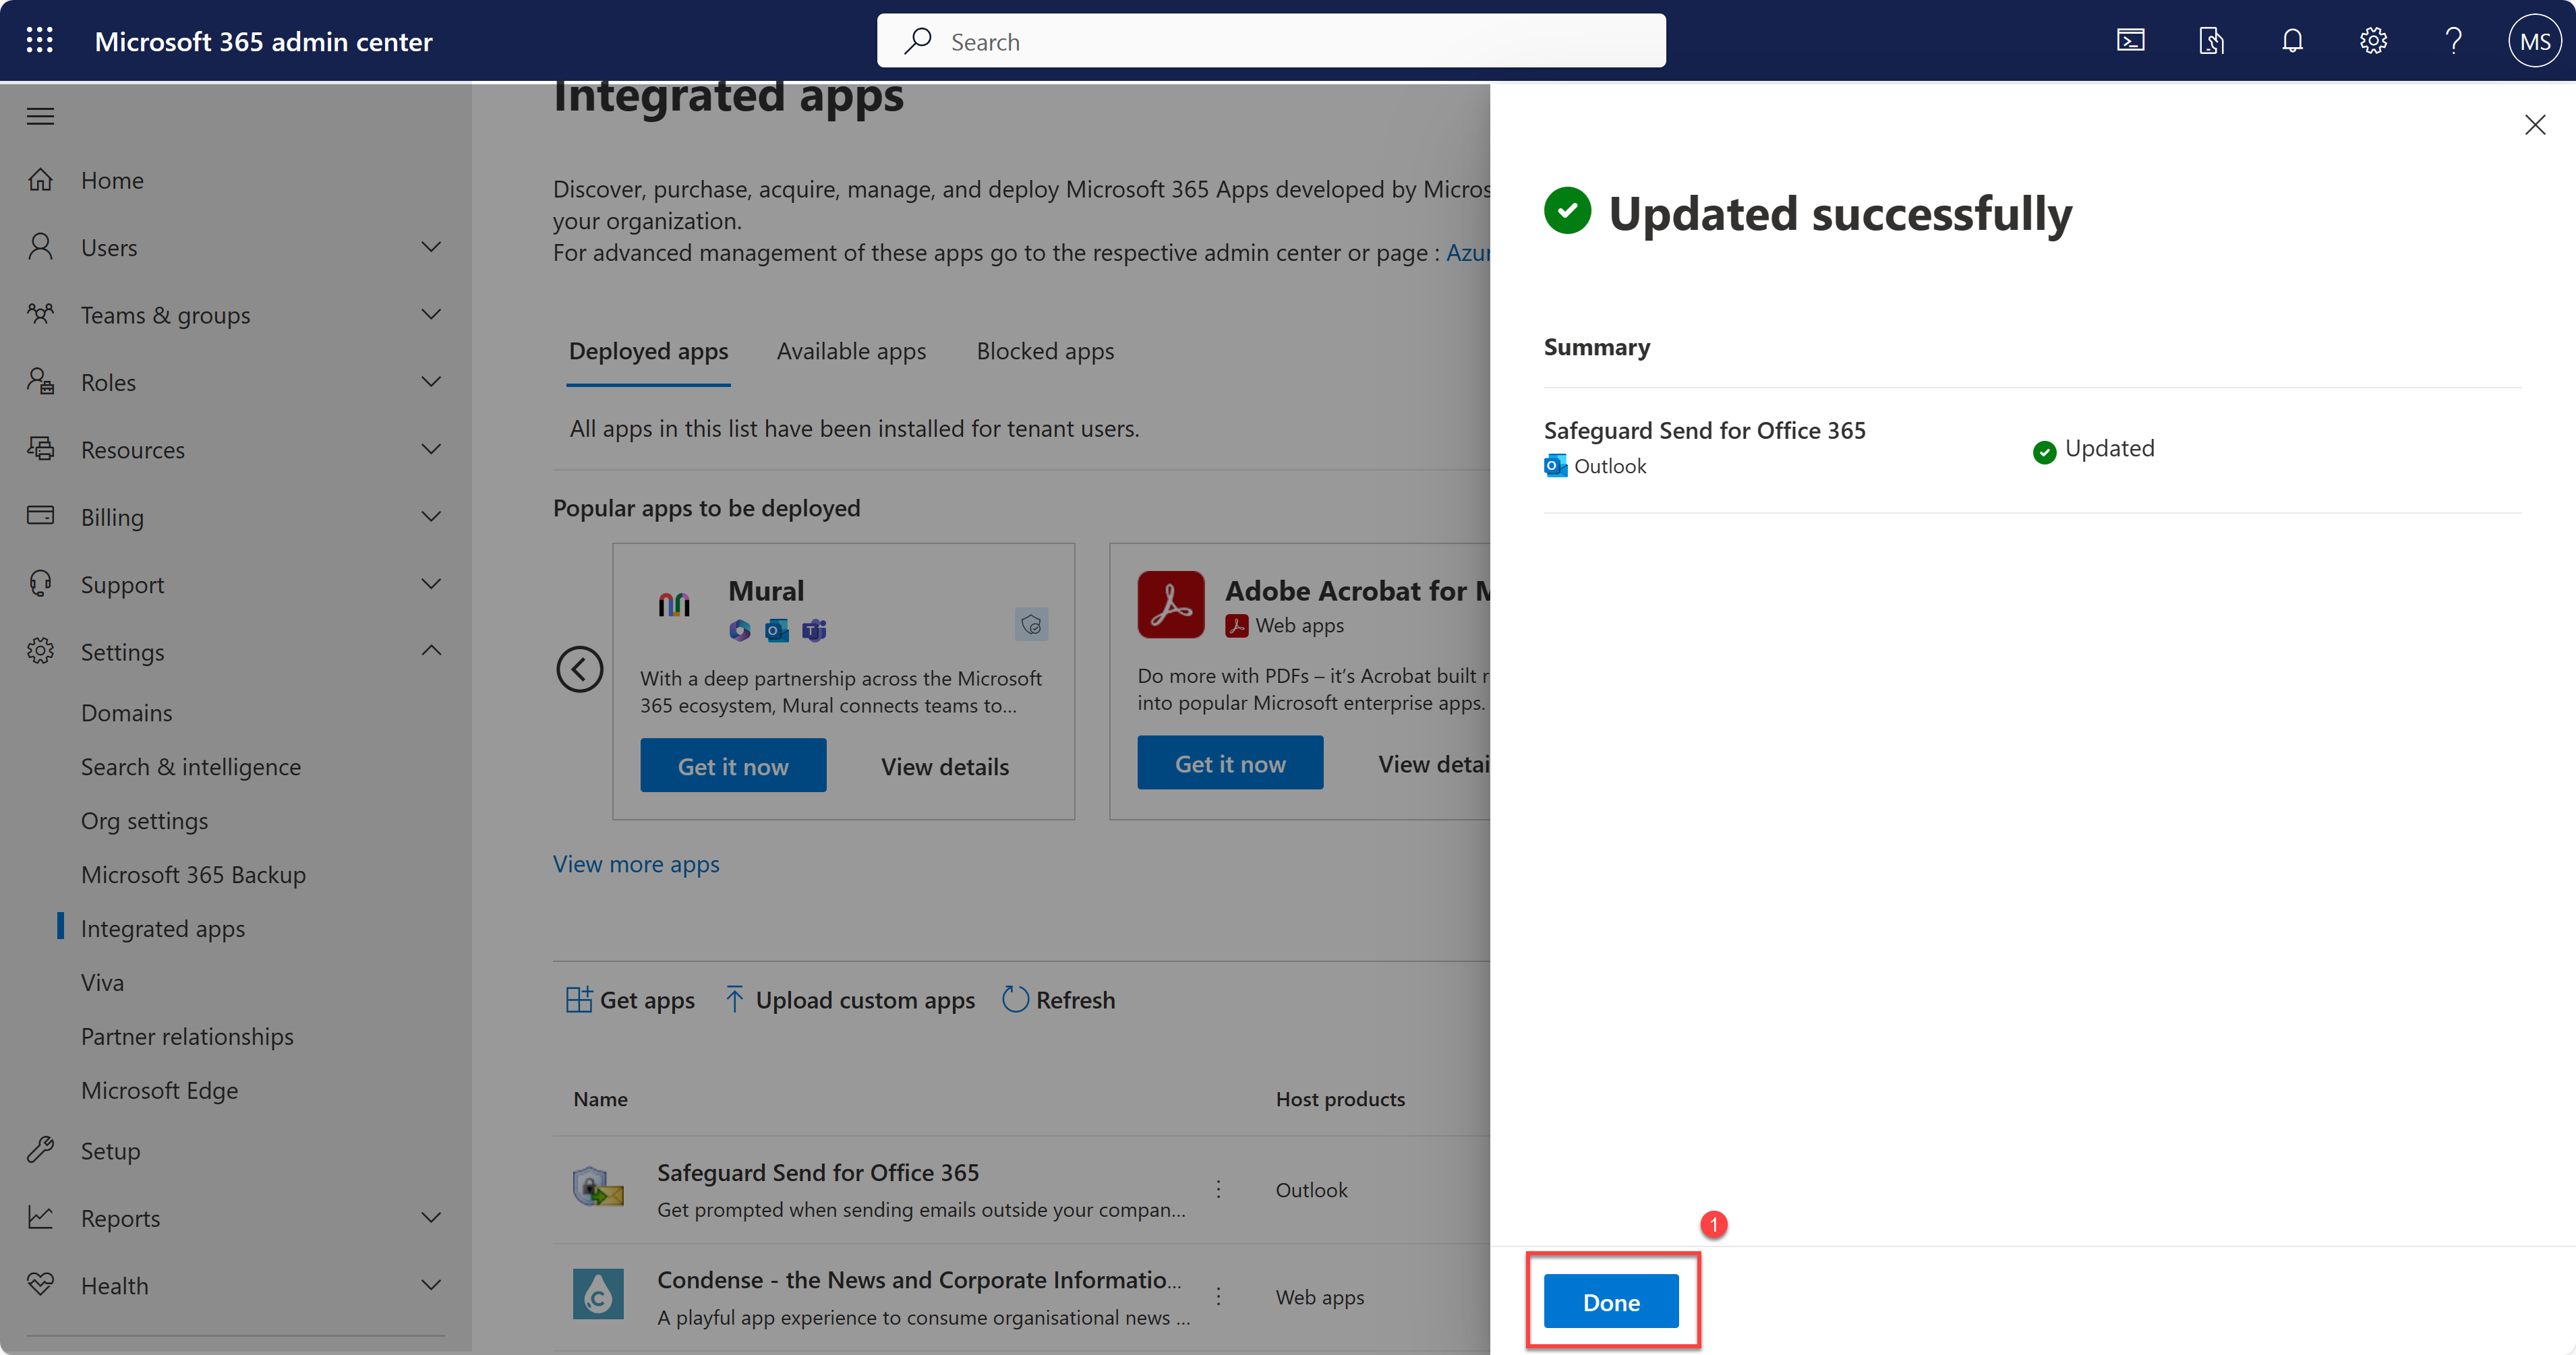Expand the Teams & groups chevron

pos(431,314)
